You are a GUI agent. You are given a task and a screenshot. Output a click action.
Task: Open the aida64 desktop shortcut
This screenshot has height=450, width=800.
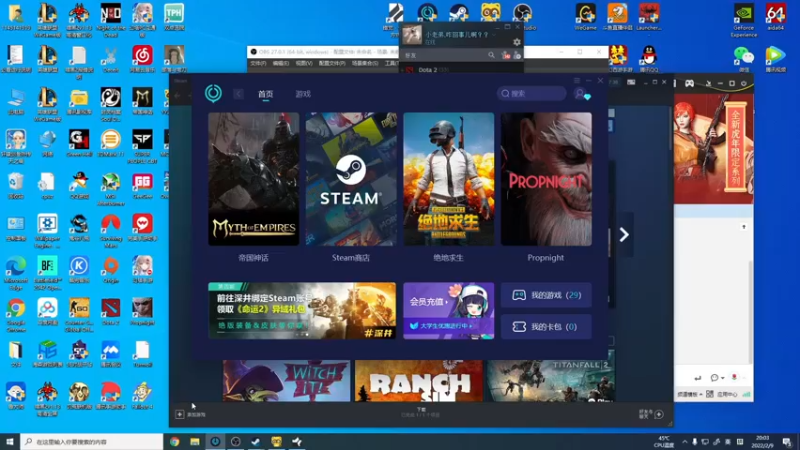pos(776,17)
